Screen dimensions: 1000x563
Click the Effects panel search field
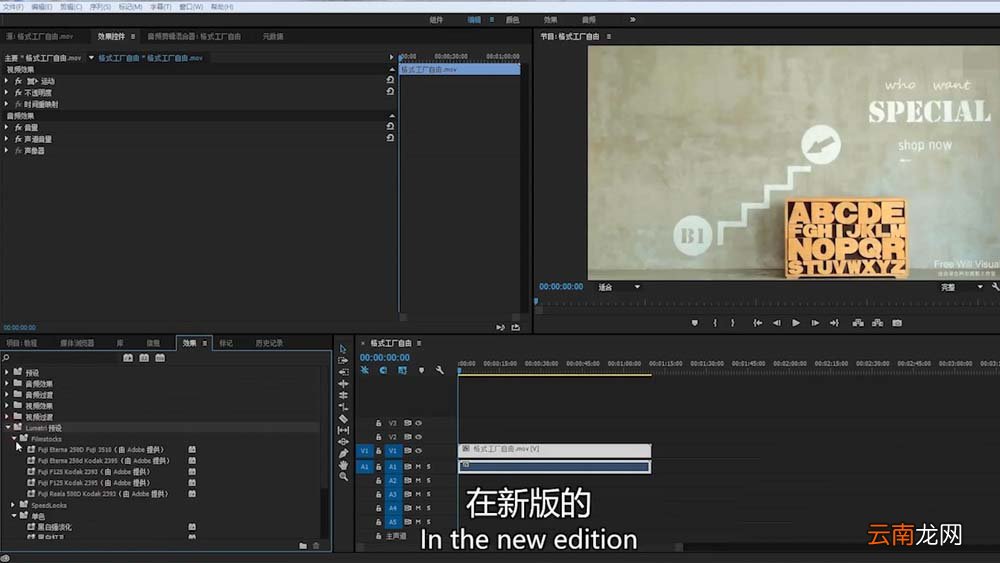61,358
